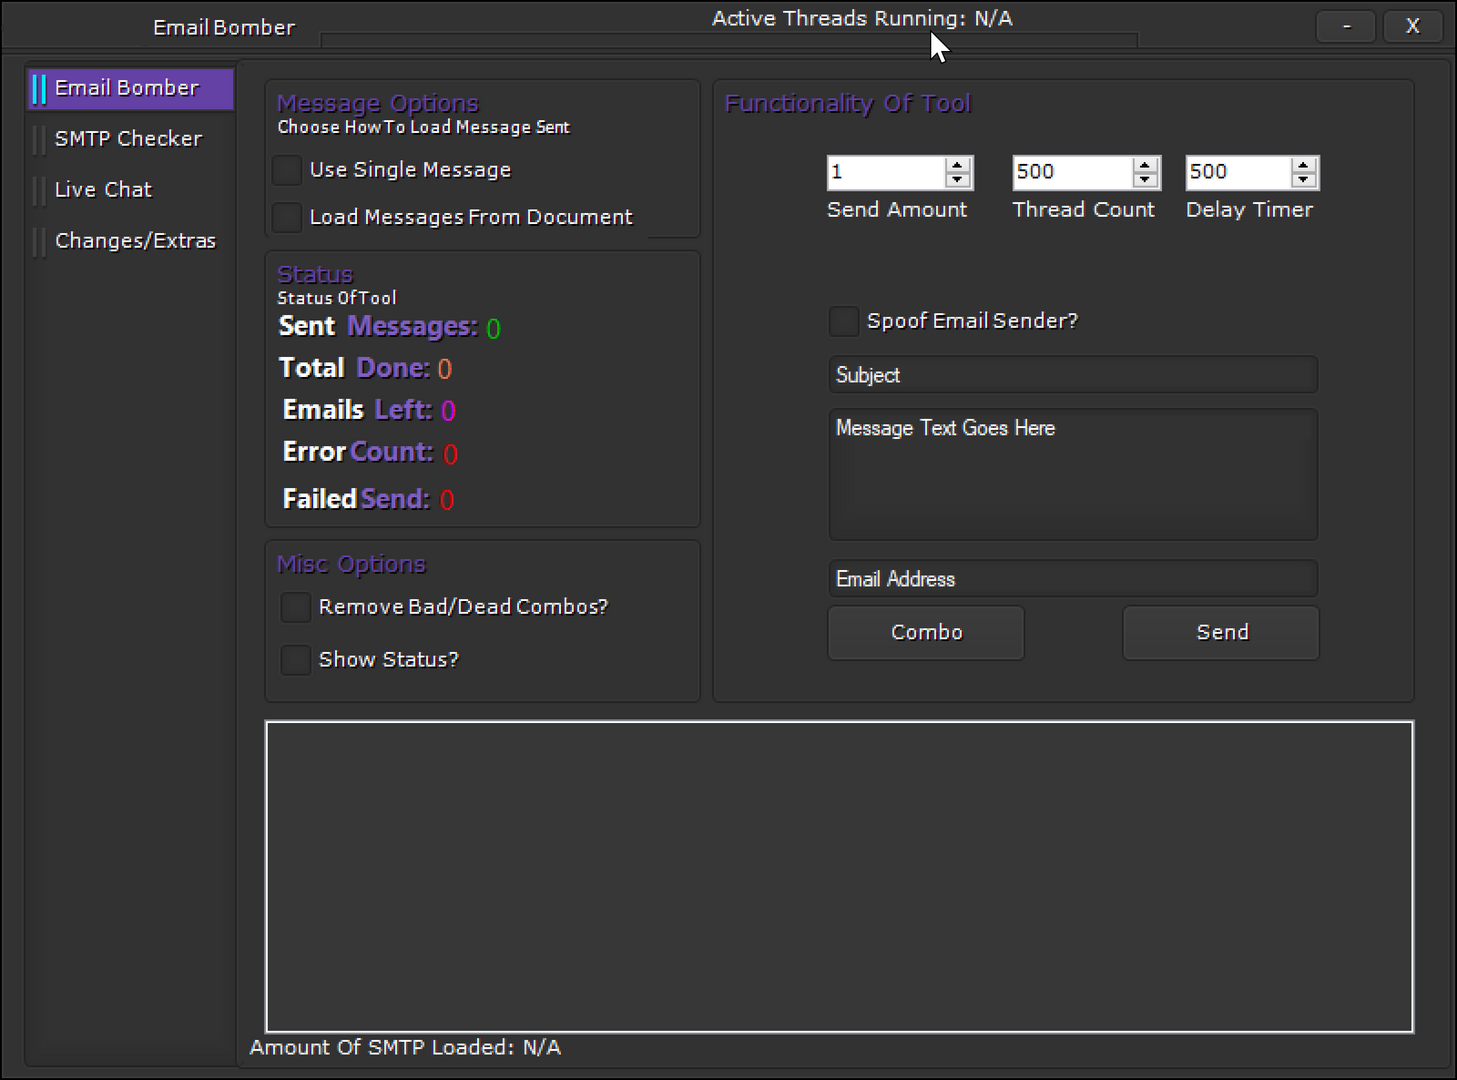The height and width of the screenshot is (1080, 1457).
Task: Tick Load Messages From Document checkbox
Action: [x=288, y=217]
